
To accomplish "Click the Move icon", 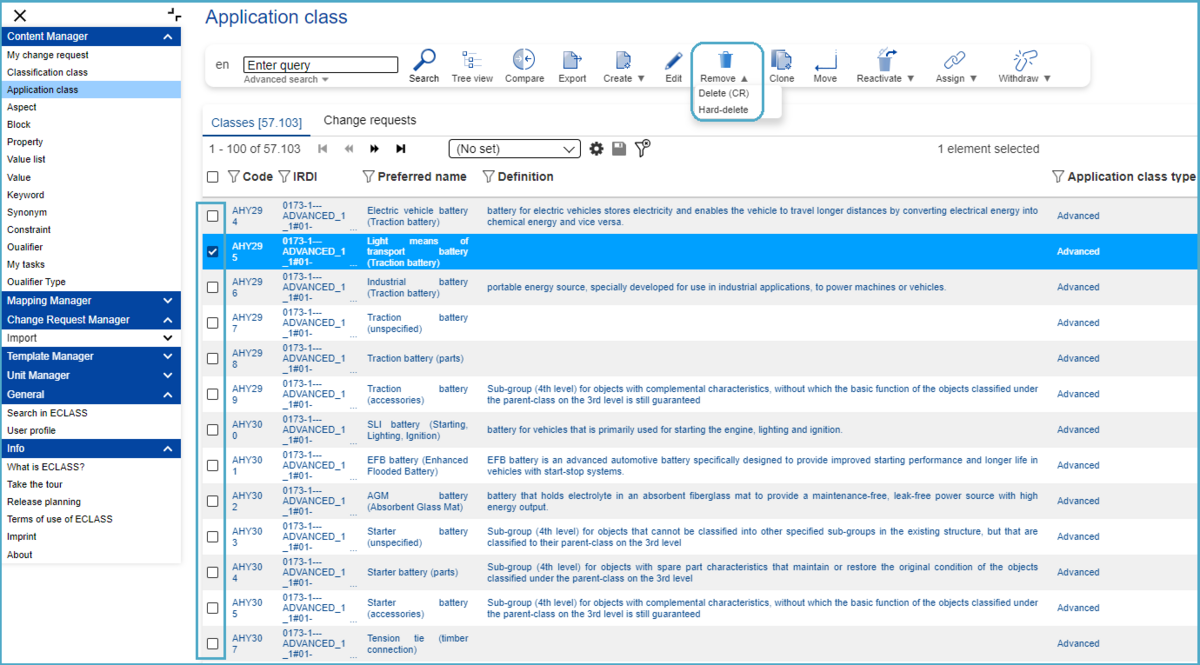I will pyautogui.click(x=825, y=61).
